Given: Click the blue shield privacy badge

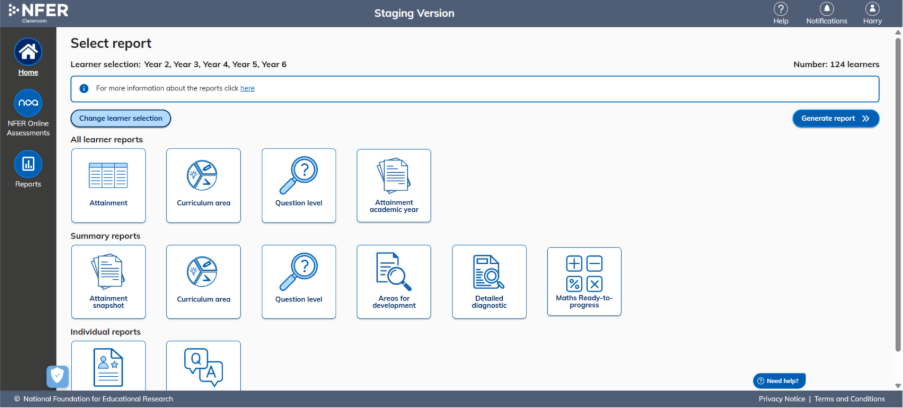Looking at the screenshot, I should (58, 377).
